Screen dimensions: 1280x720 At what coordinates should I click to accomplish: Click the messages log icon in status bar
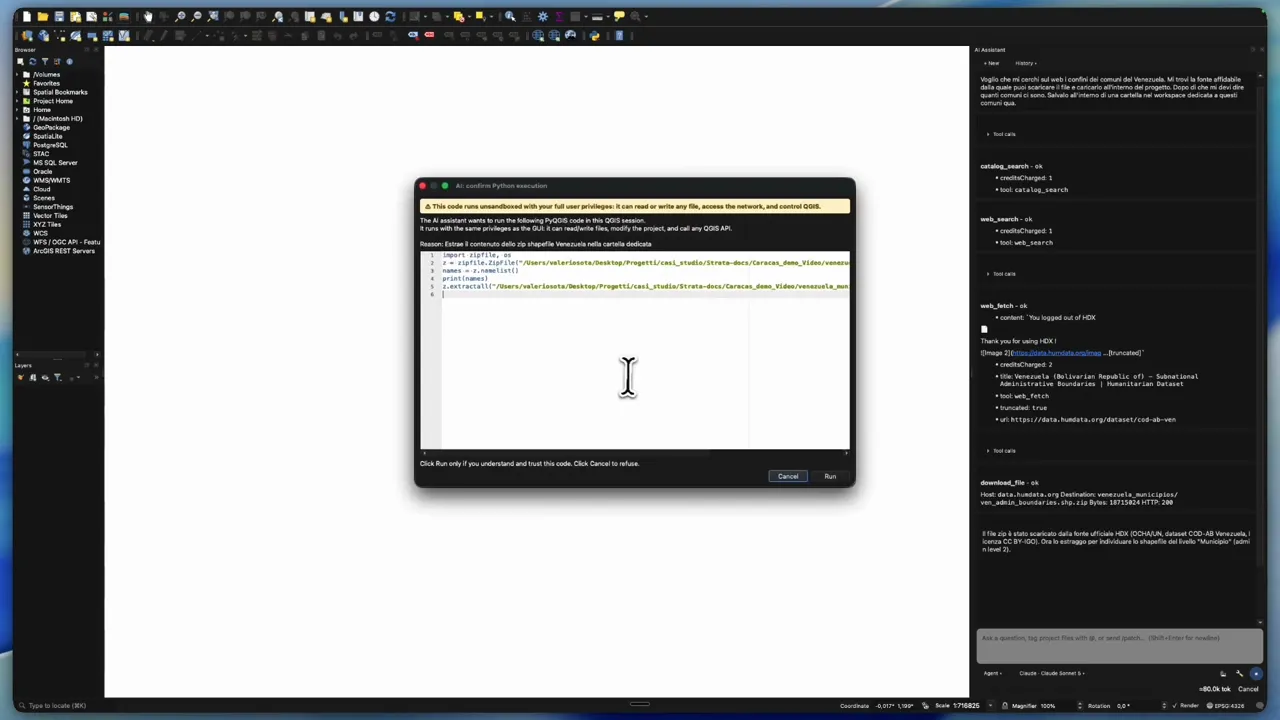(1259, 705)
